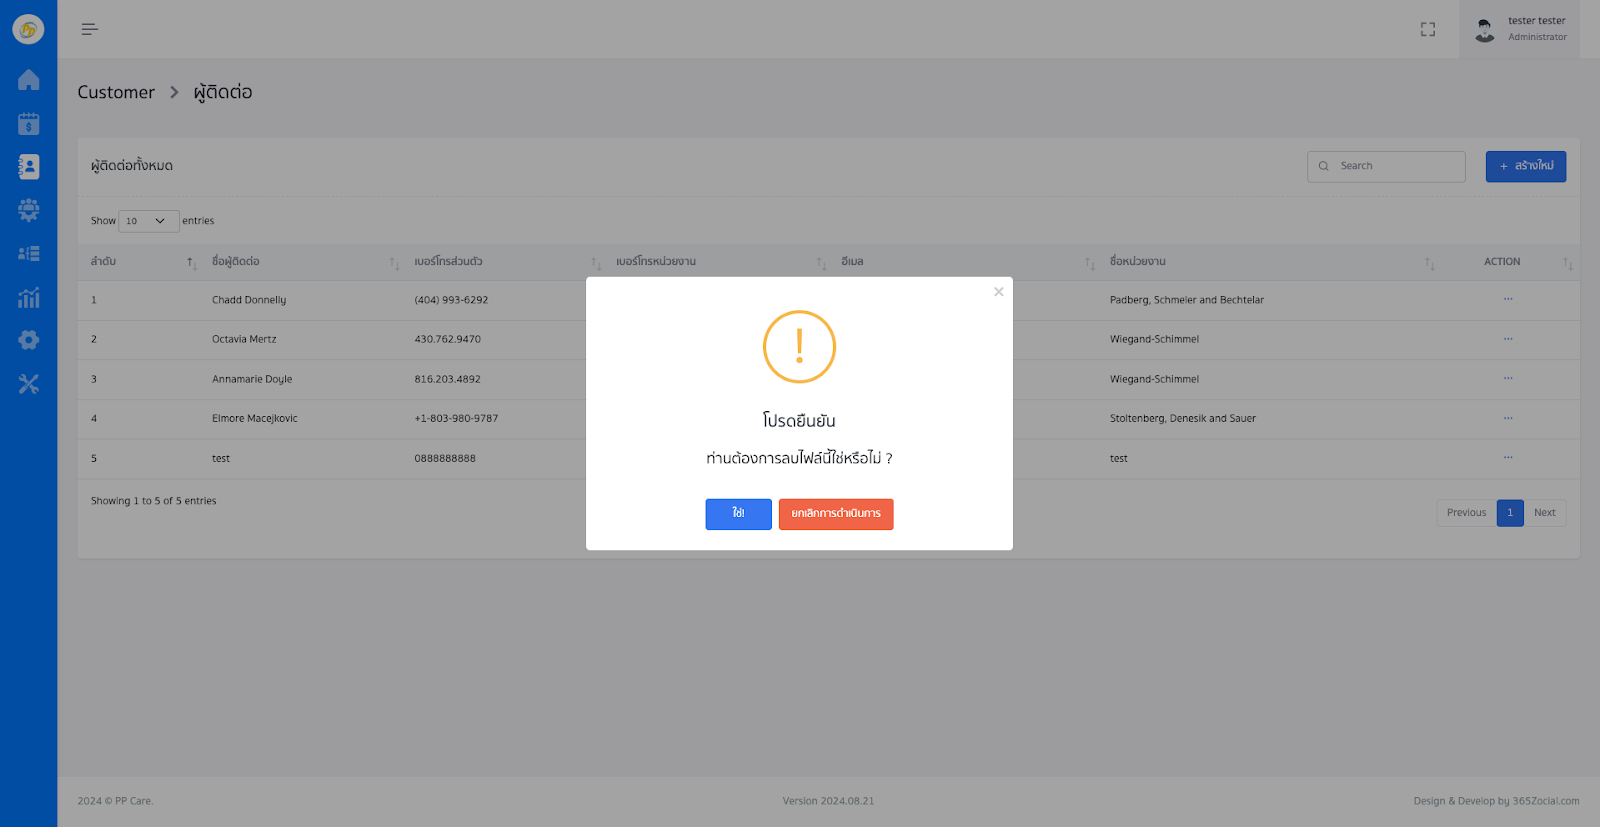The width and height of the screenshot is (1600, 827).
Task: Enter fullscreen with the expand icon
Action: point(1428,30)
